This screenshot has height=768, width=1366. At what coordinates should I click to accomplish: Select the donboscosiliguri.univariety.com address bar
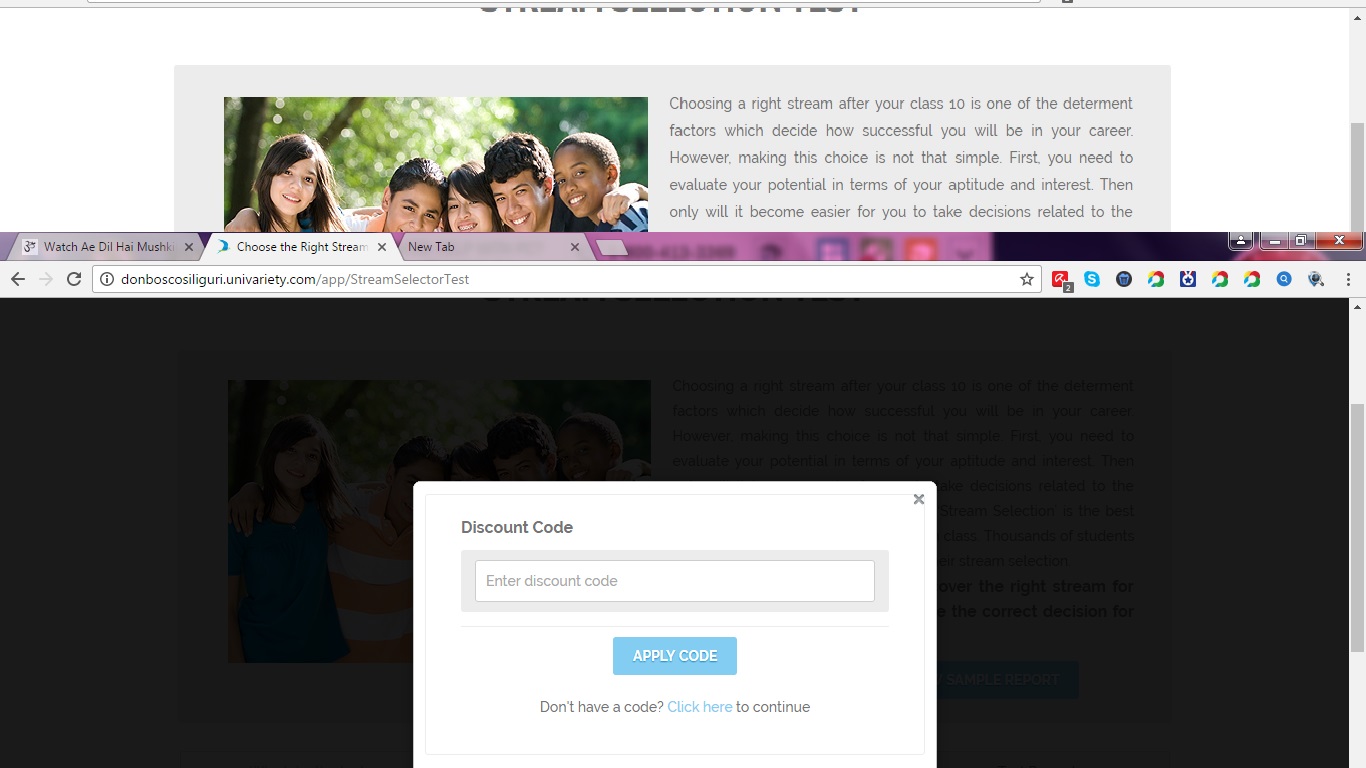click(x=565, y=280)
